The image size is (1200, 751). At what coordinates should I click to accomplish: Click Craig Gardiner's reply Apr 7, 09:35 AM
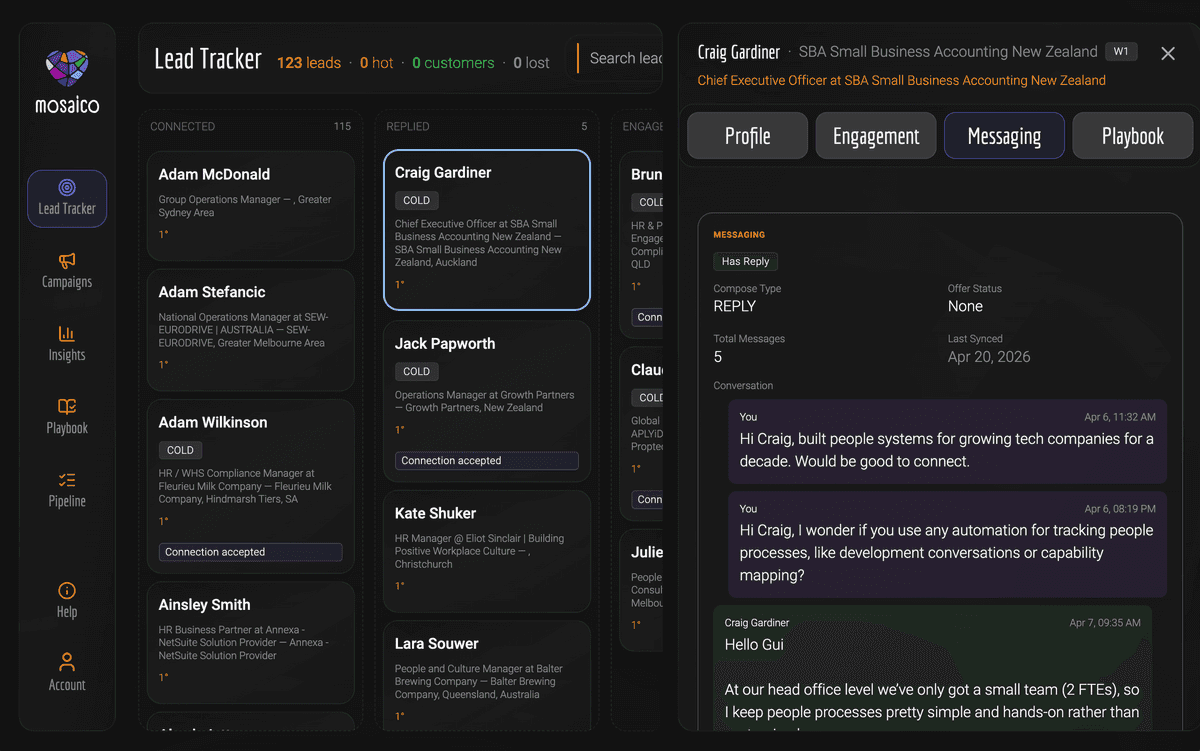pyautogui.click(x=933, y=667)
